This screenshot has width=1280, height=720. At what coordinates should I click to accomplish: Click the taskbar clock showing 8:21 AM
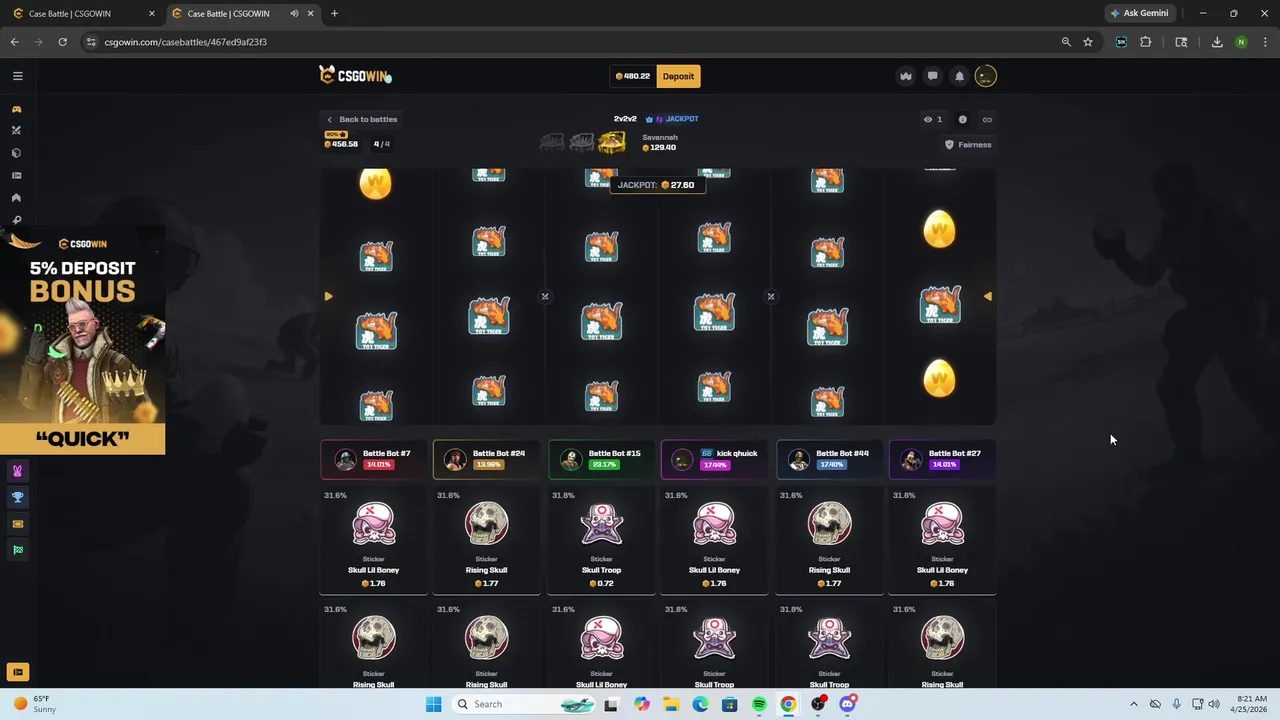click(1251, 704)
